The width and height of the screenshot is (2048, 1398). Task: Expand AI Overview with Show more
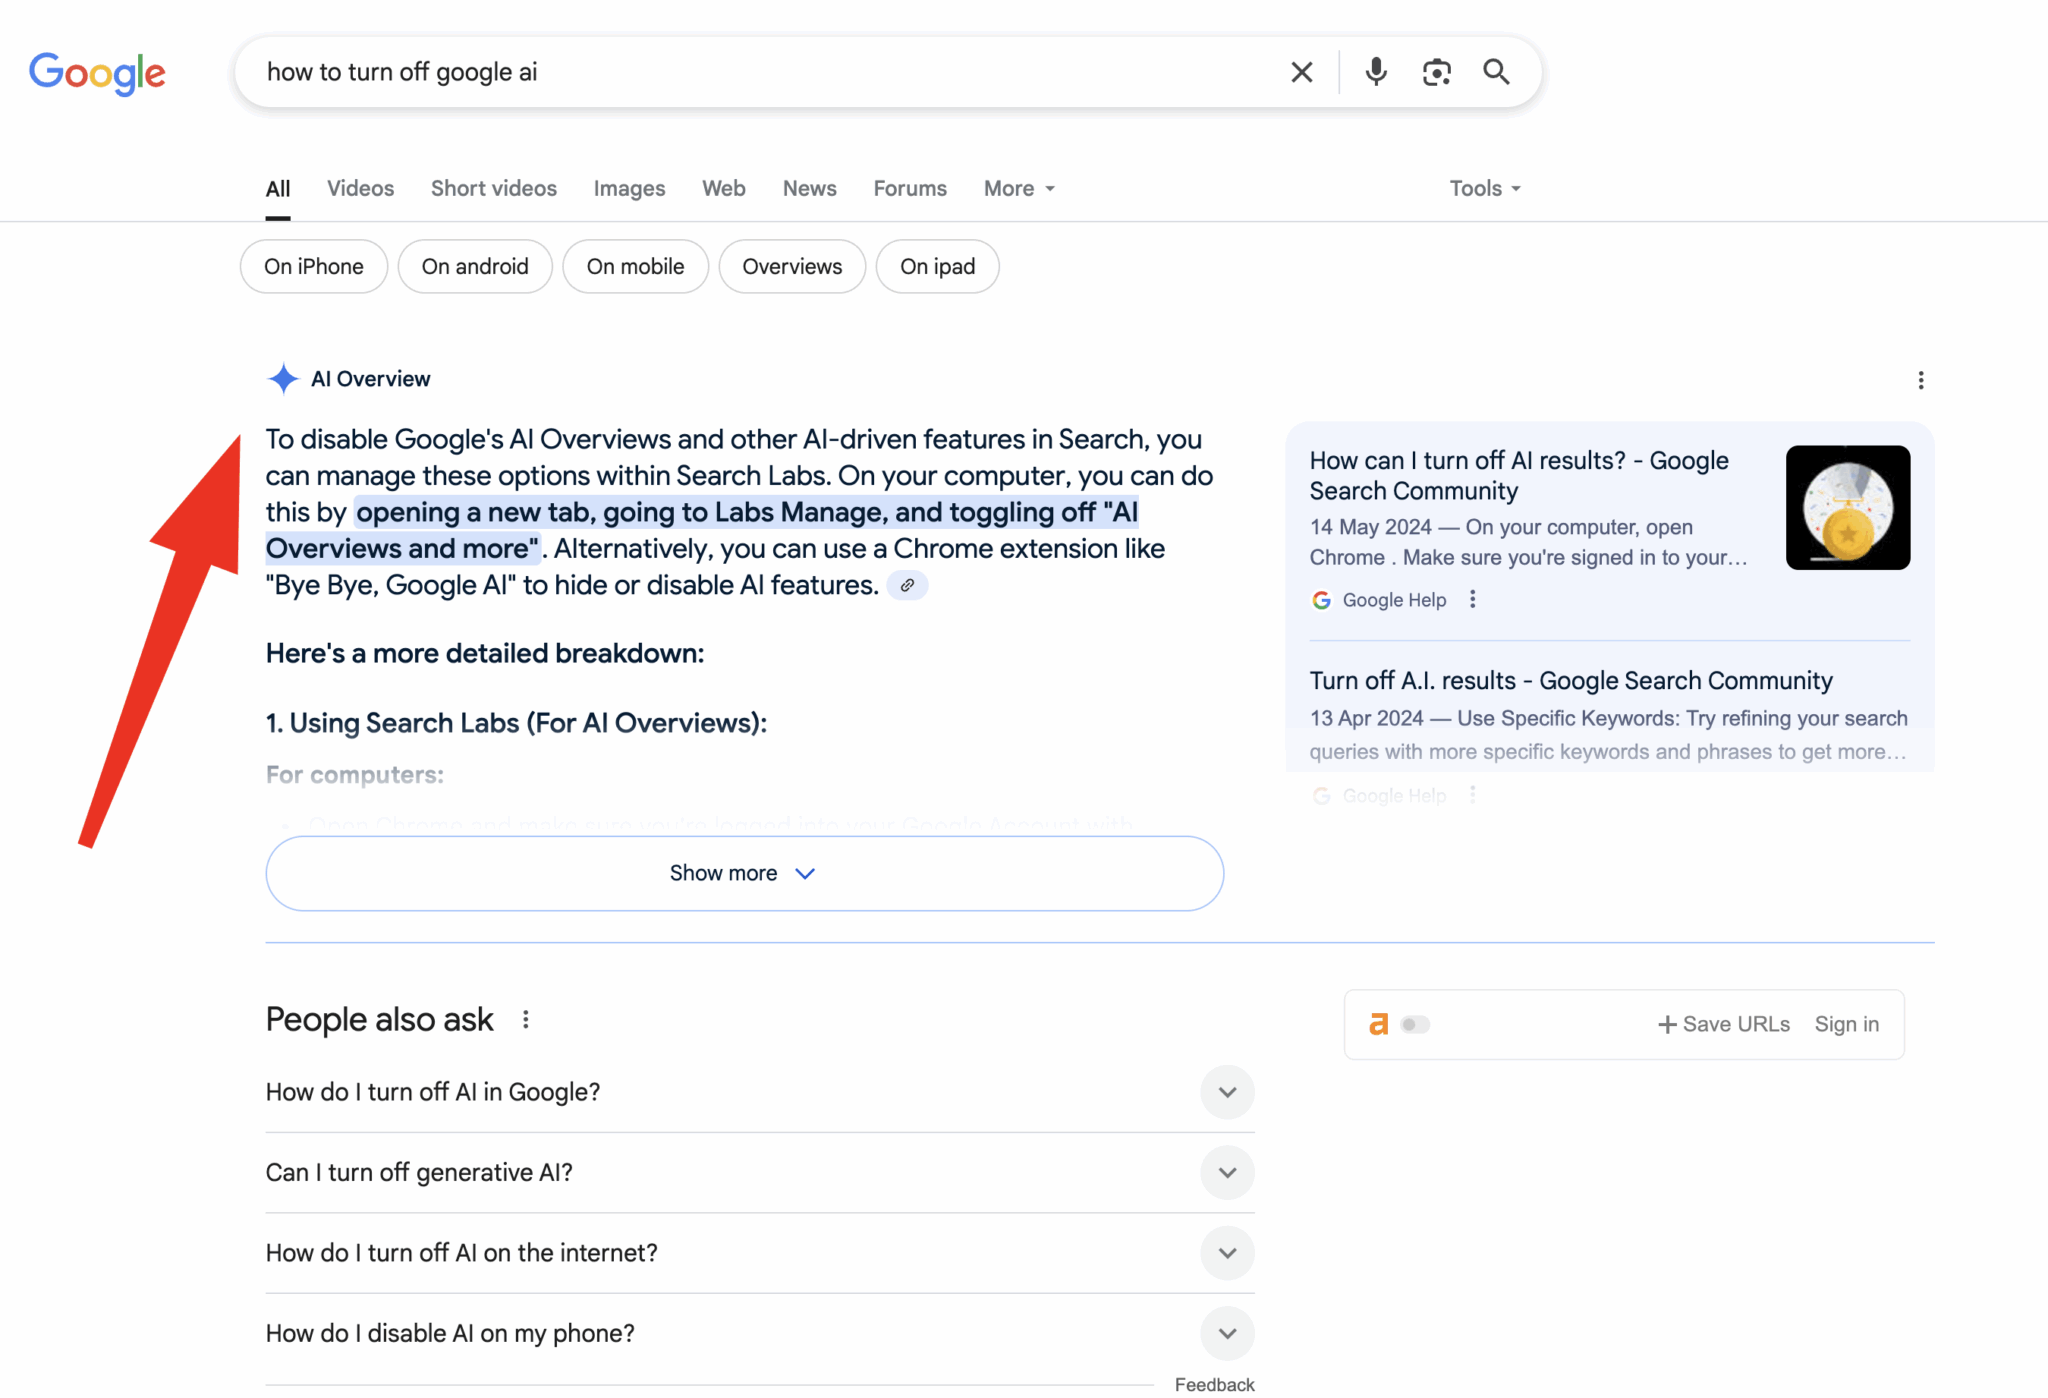pyautogui.click(x=744, y=873)
